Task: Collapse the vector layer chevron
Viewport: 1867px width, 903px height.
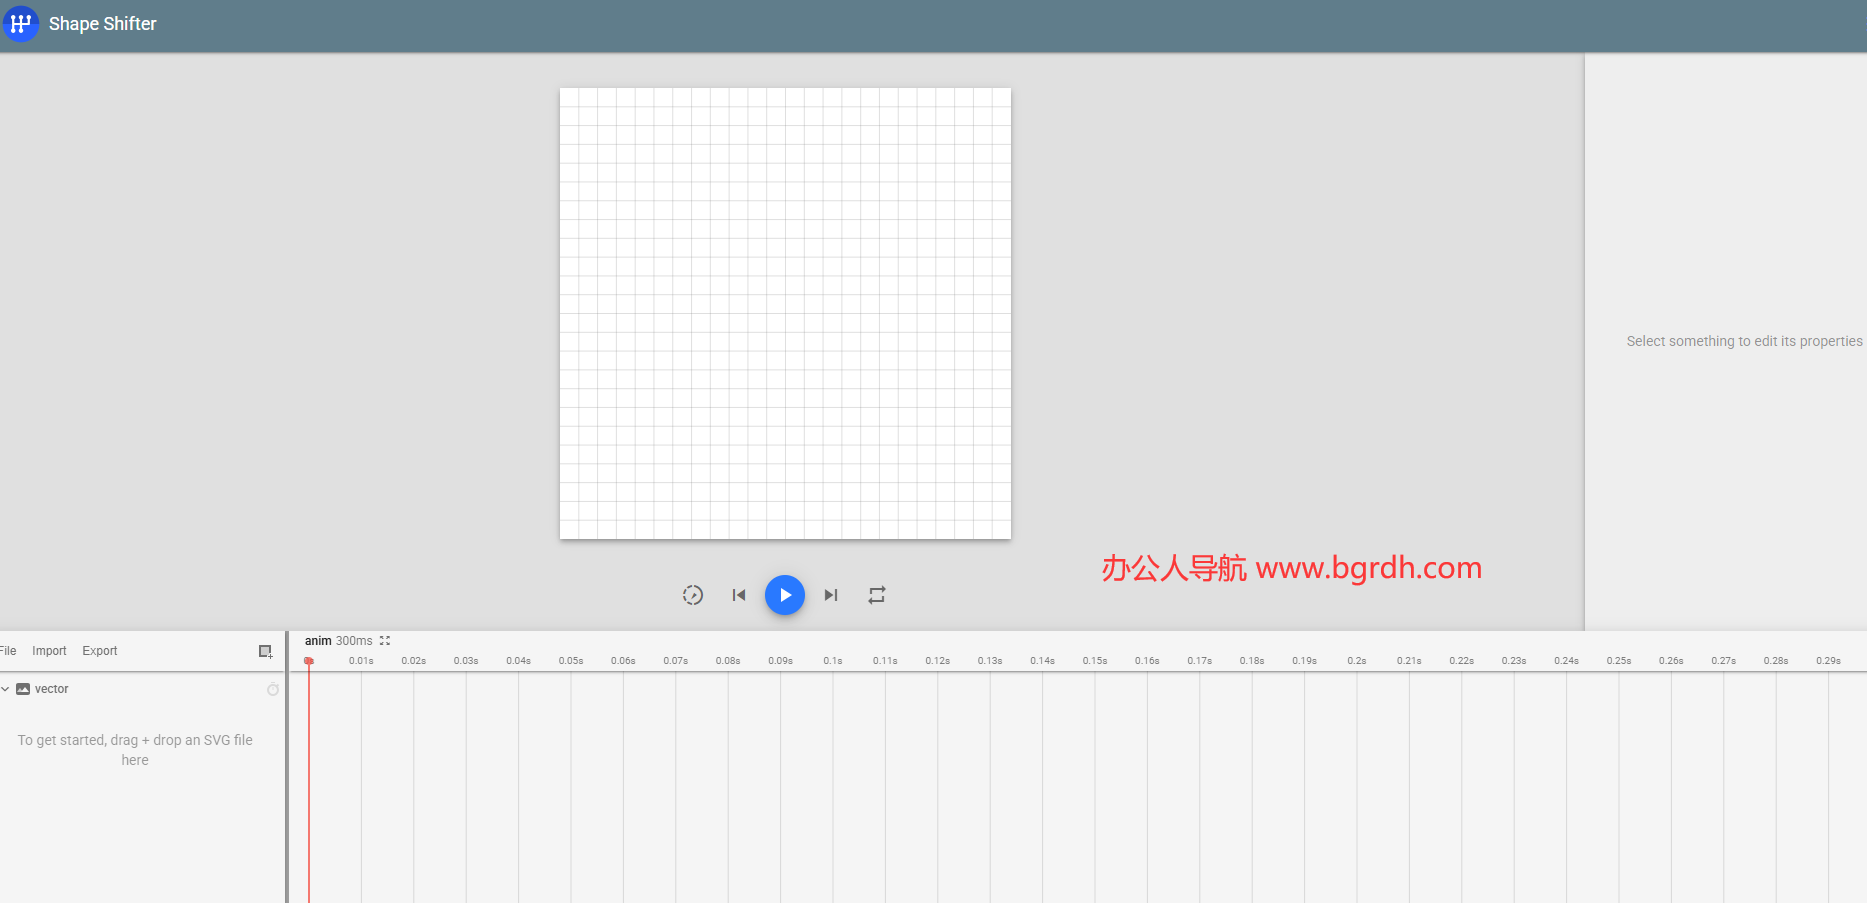Action: [6, 689]
